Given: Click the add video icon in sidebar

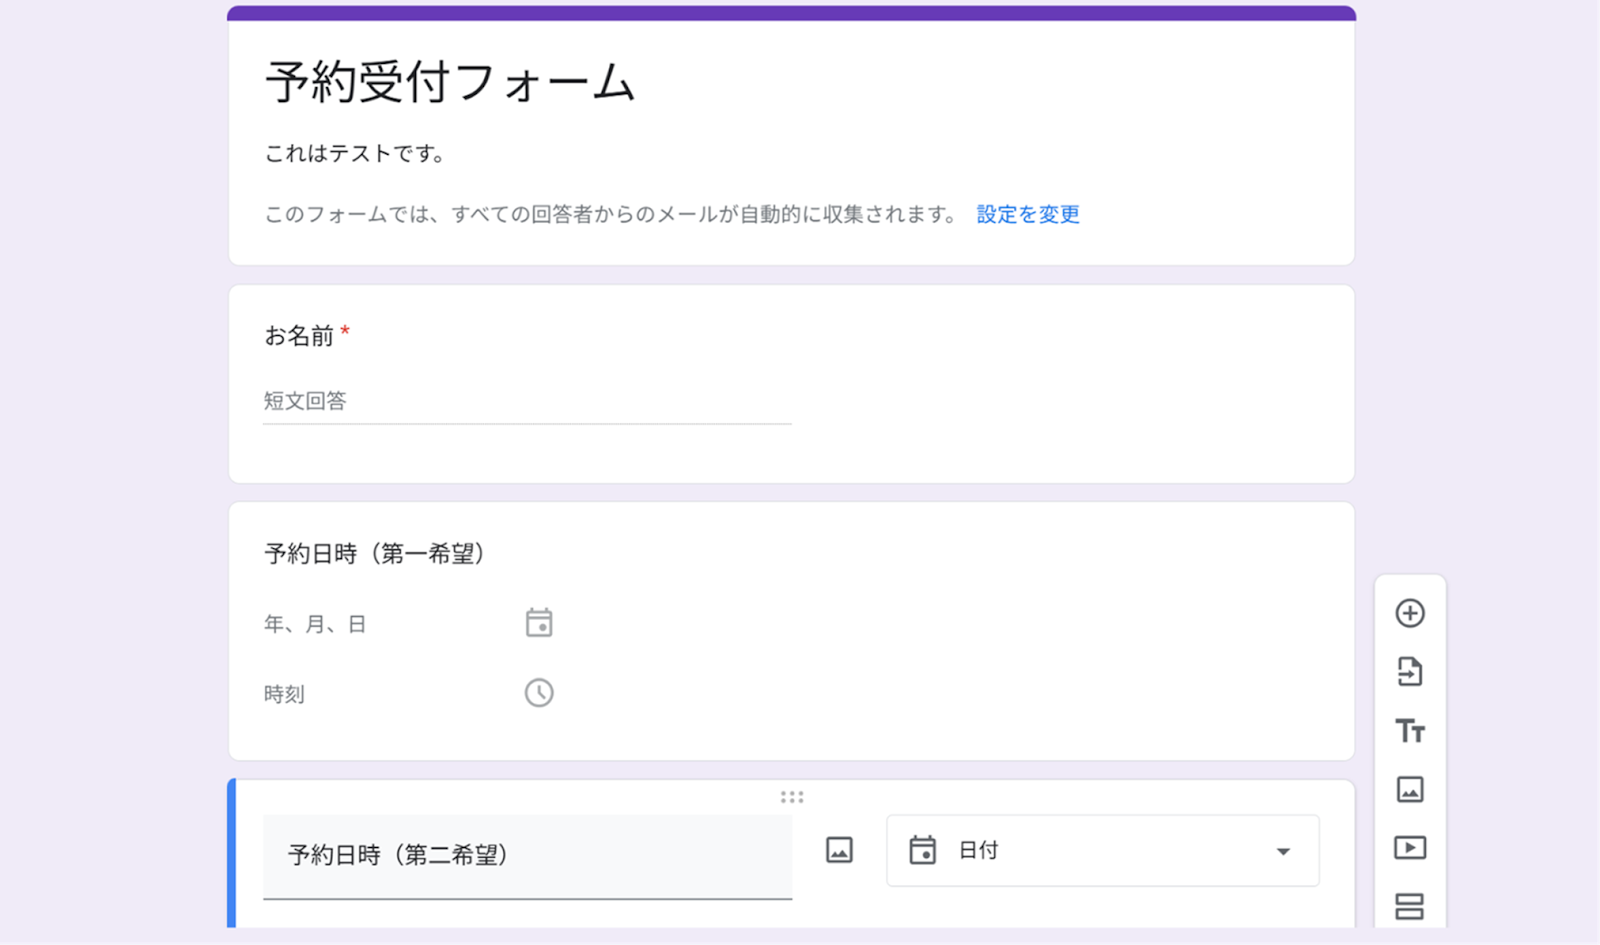Looking at the screenshot, I should (1410, 848).
